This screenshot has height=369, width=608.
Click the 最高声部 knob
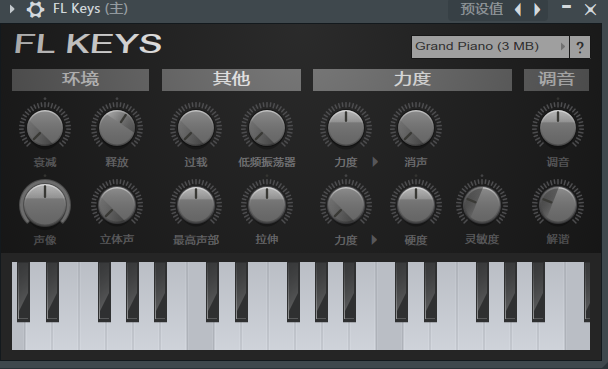point(196,204)
